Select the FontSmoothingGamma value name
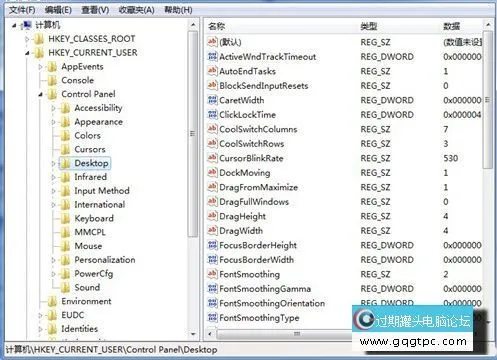 tap(265, 289)
